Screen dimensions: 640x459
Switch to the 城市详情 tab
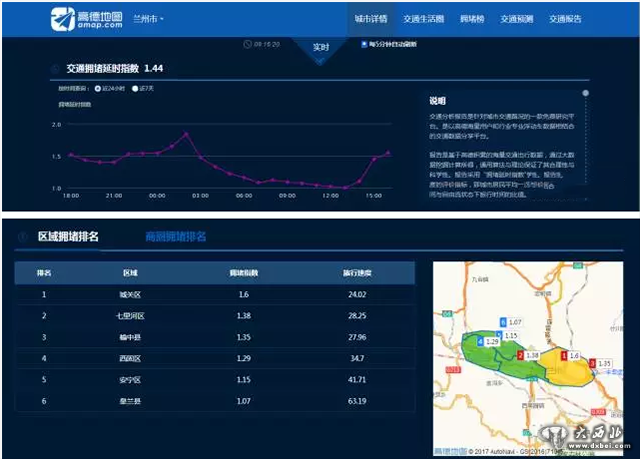pyautogui.click(x=371, y=19)
